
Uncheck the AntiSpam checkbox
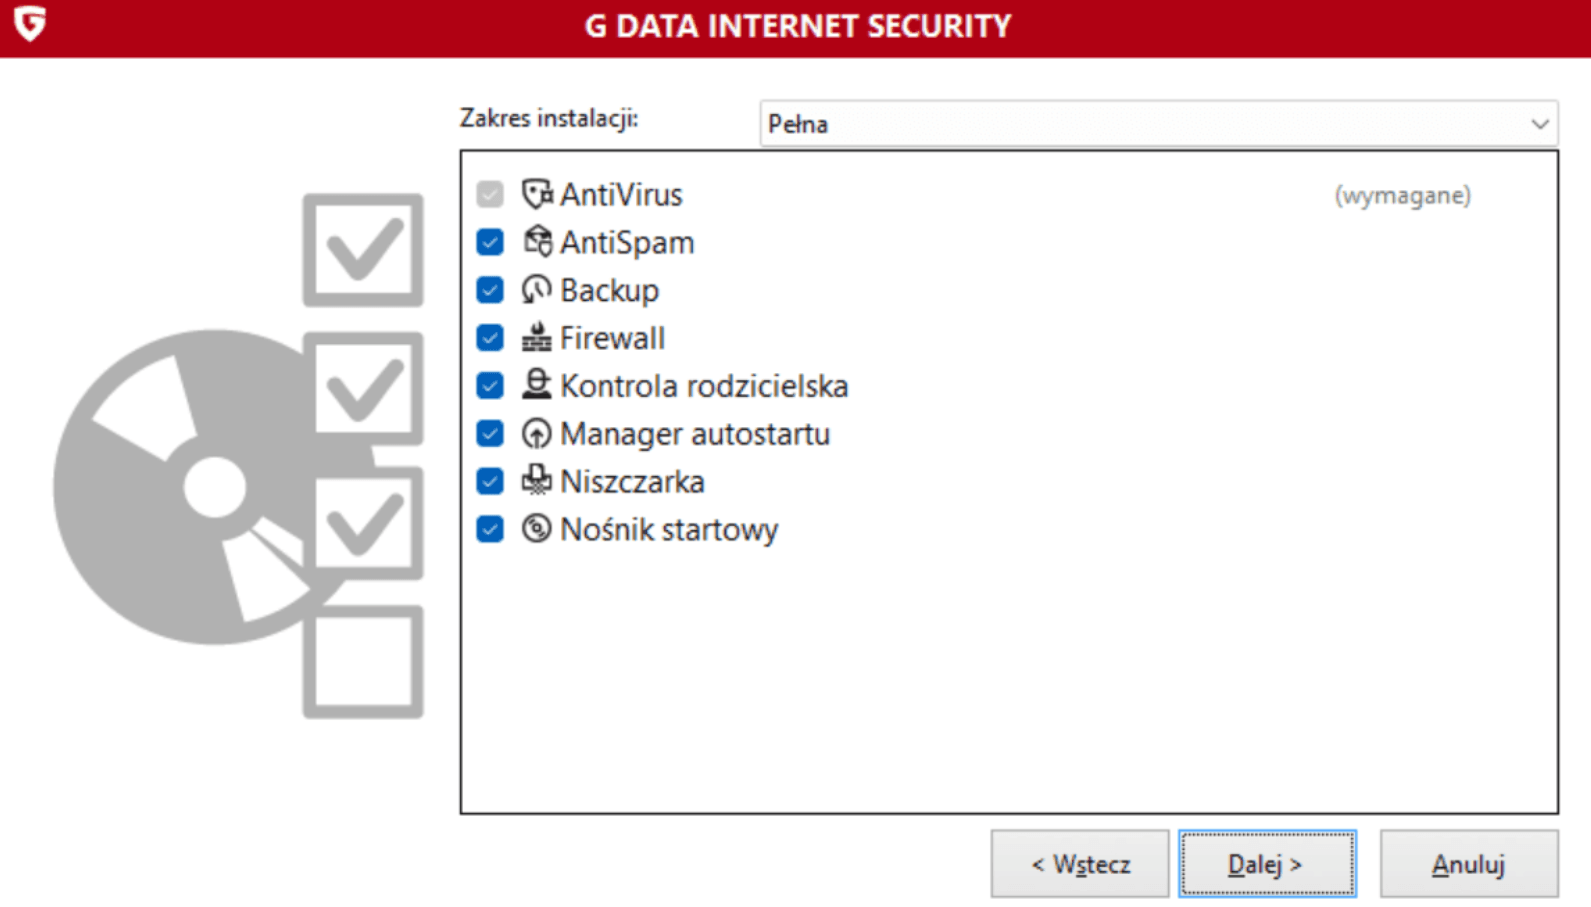pyautogui.click(x=490, y=242)
